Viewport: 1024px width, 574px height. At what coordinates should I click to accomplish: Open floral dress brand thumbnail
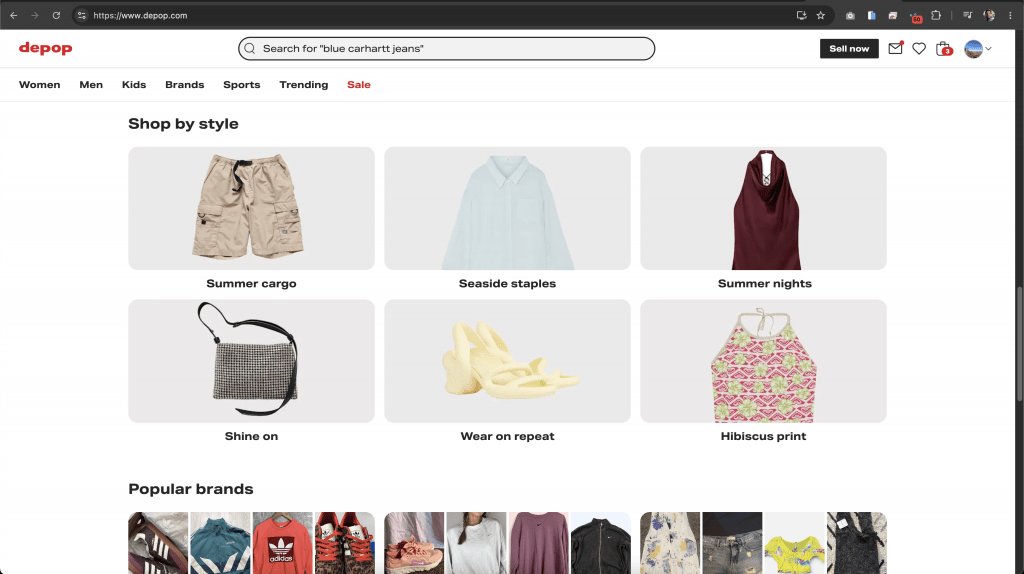[670, 543]
